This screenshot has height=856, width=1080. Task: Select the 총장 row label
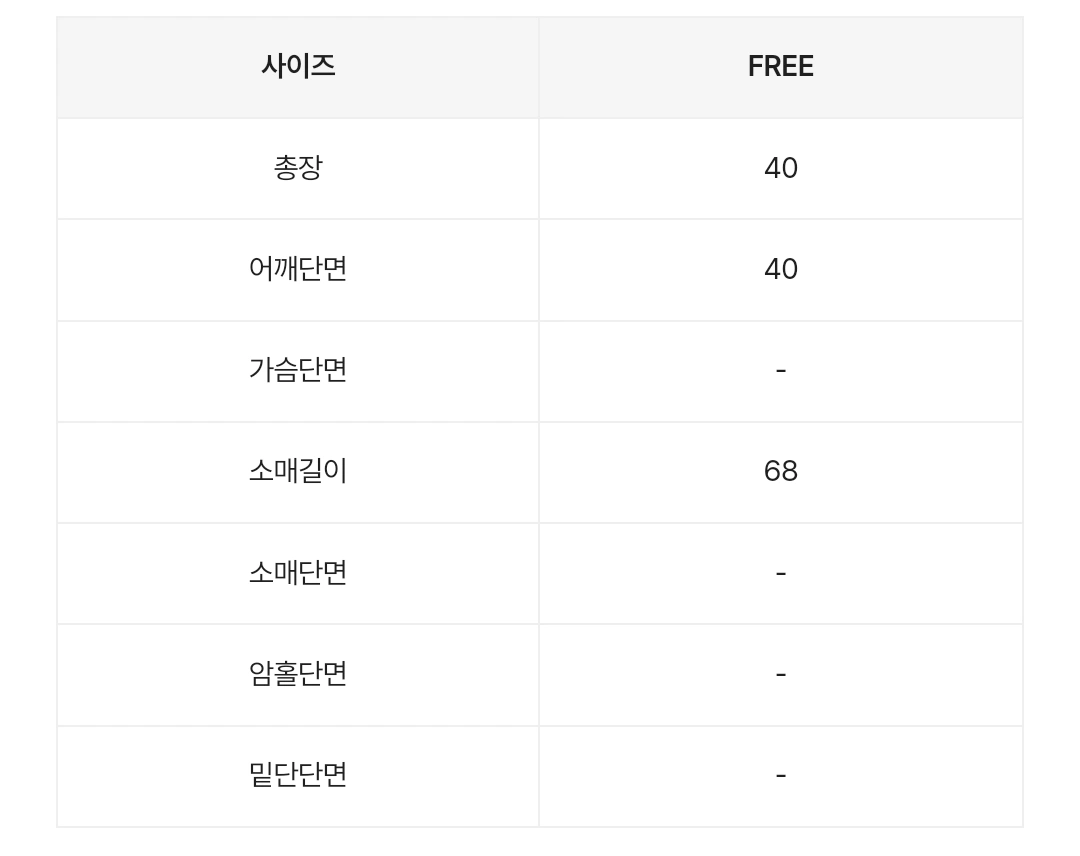point(298,168)
